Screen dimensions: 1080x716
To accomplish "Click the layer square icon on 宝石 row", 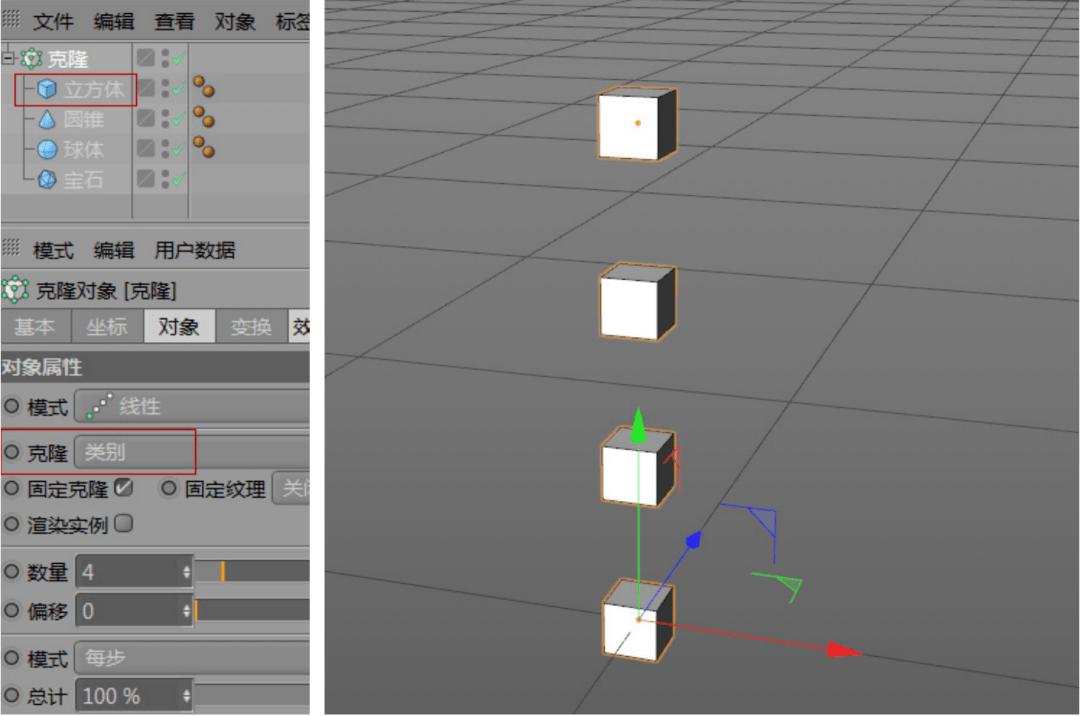I will 145,178.
